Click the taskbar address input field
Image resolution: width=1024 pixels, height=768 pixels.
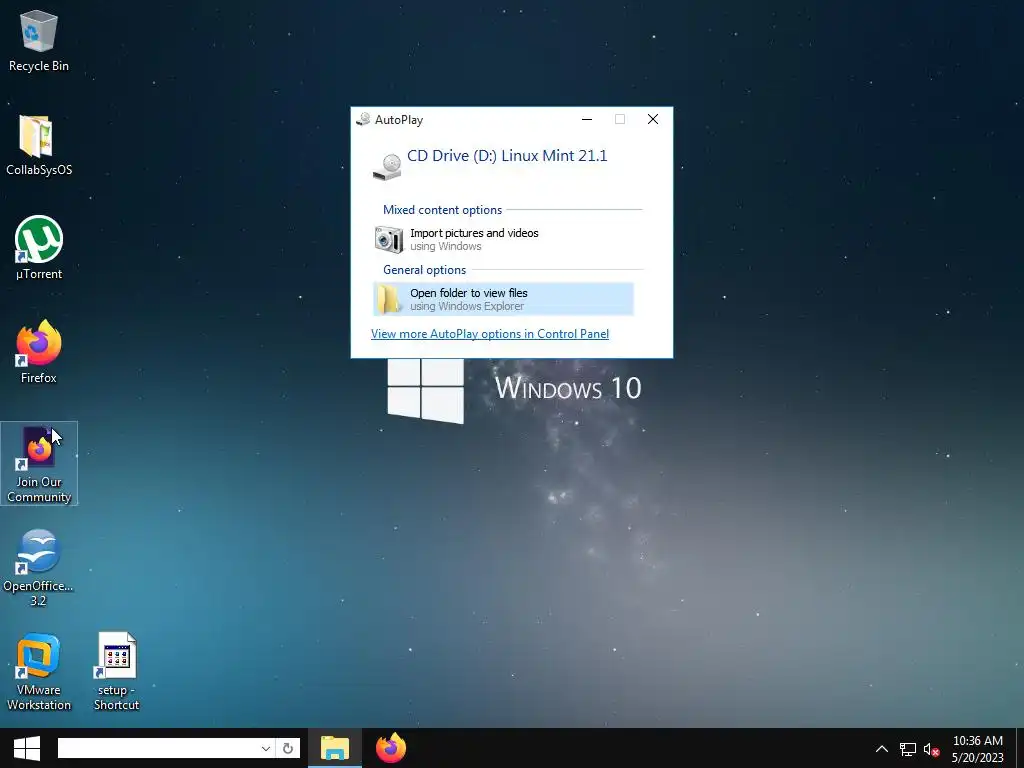point(159,748)
